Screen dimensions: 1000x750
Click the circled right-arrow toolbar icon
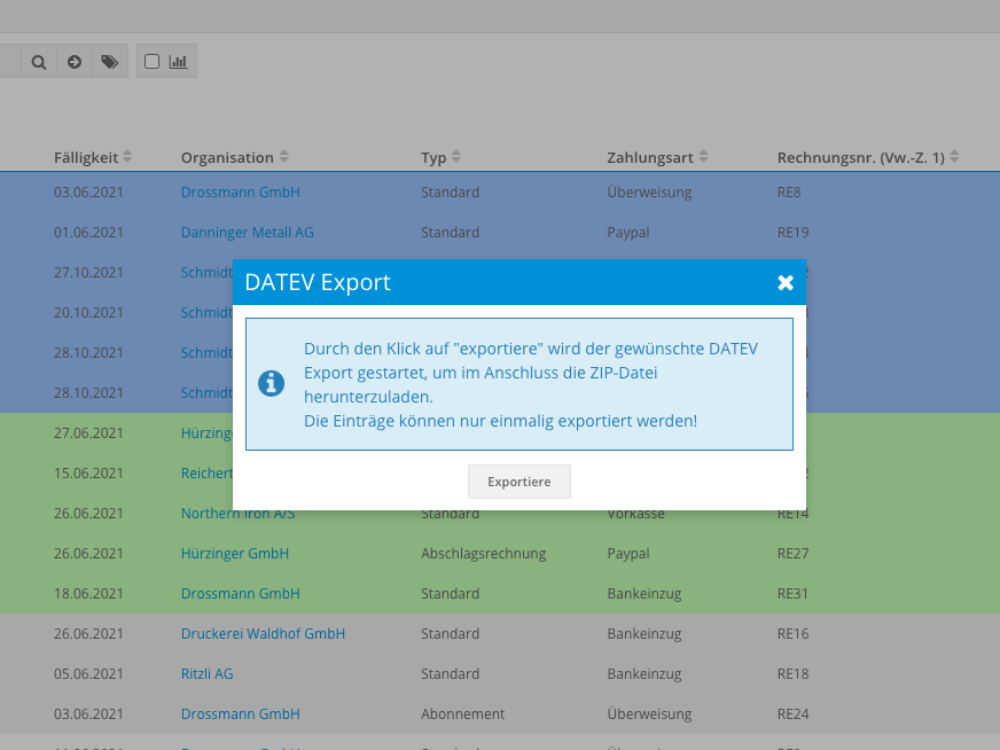(x=74, y=62)
